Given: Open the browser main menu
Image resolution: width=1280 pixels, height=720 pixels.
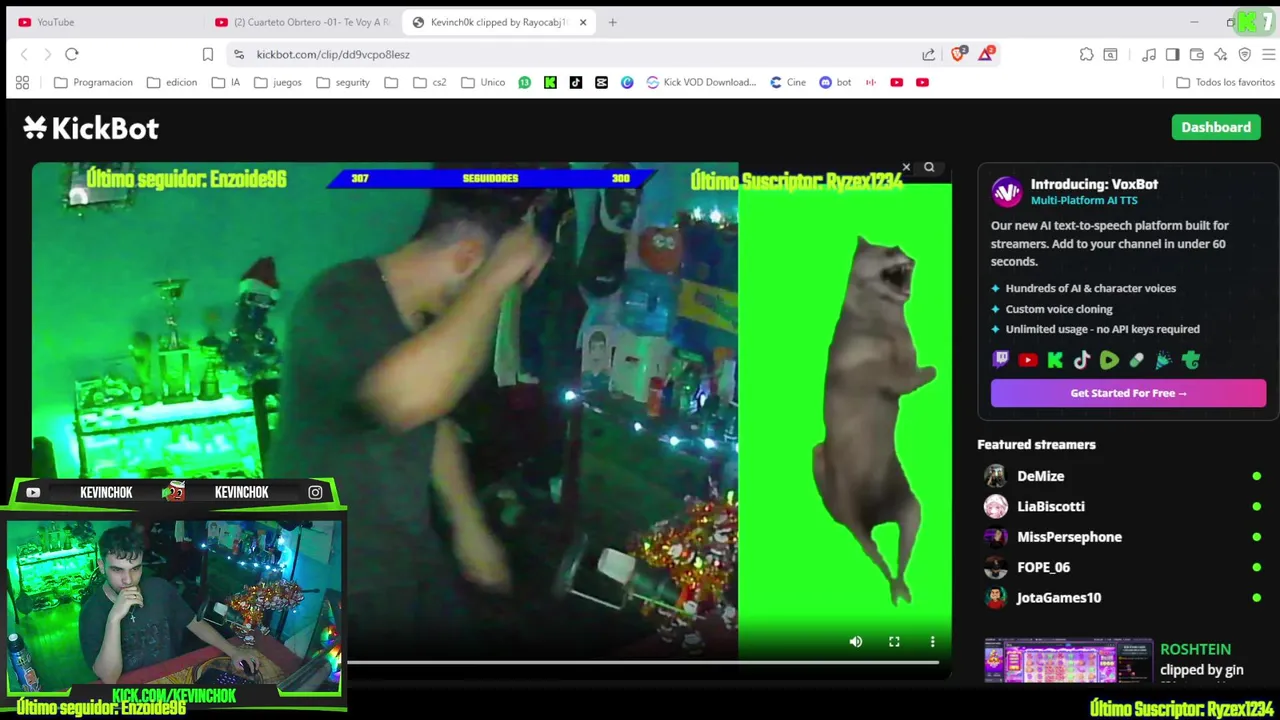Looking at the screenshot, I should [1268, 54].
